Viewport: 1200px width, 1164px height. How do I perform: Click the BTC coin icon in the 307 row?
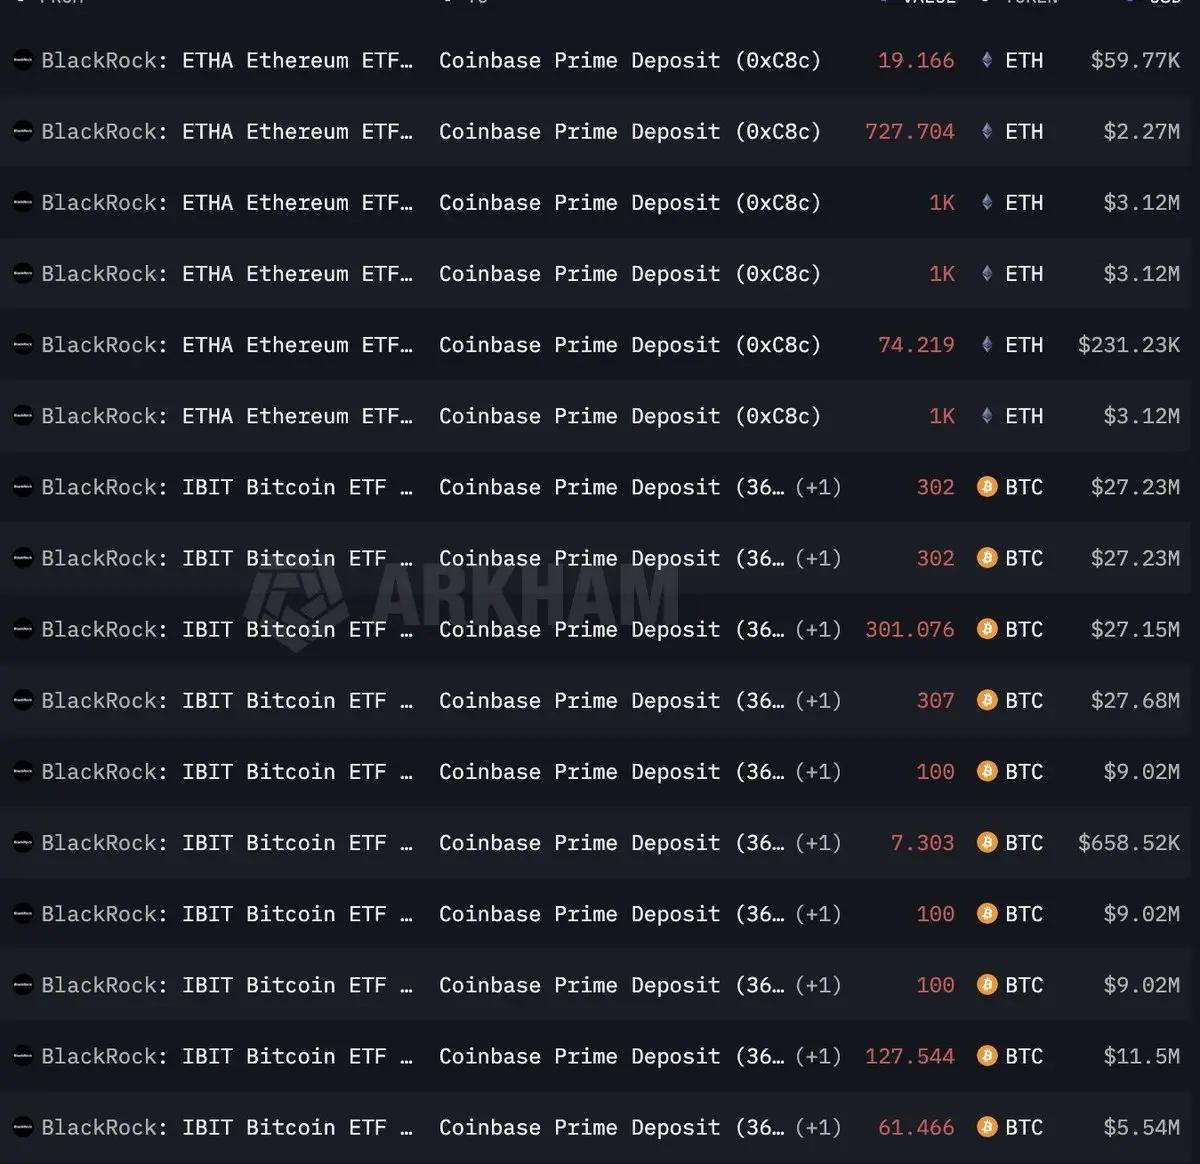tap(987, 700)
